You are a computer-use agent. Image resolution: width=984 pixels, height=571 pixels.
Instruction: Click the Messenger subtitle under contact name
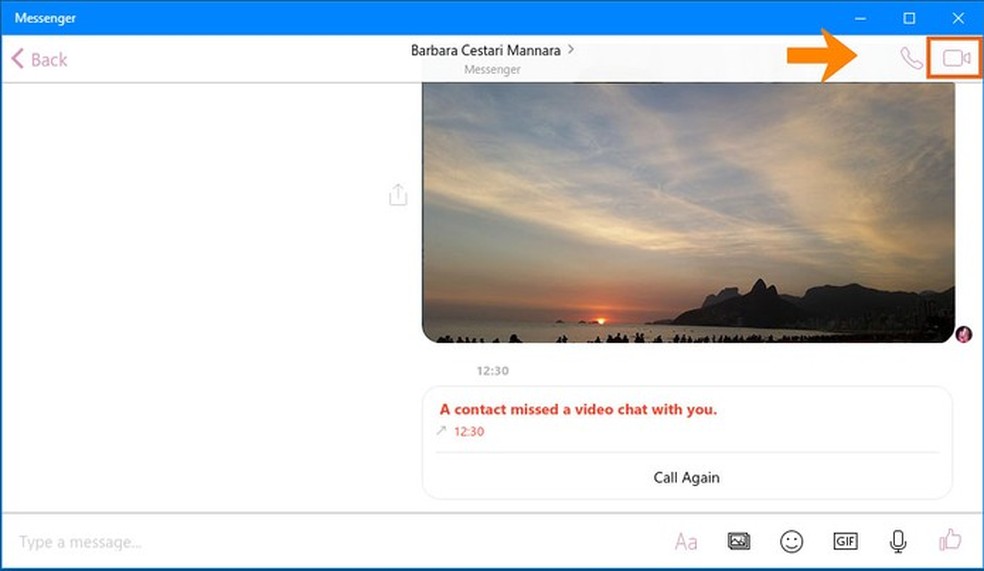pyautogui.click(x=493, y=70)
